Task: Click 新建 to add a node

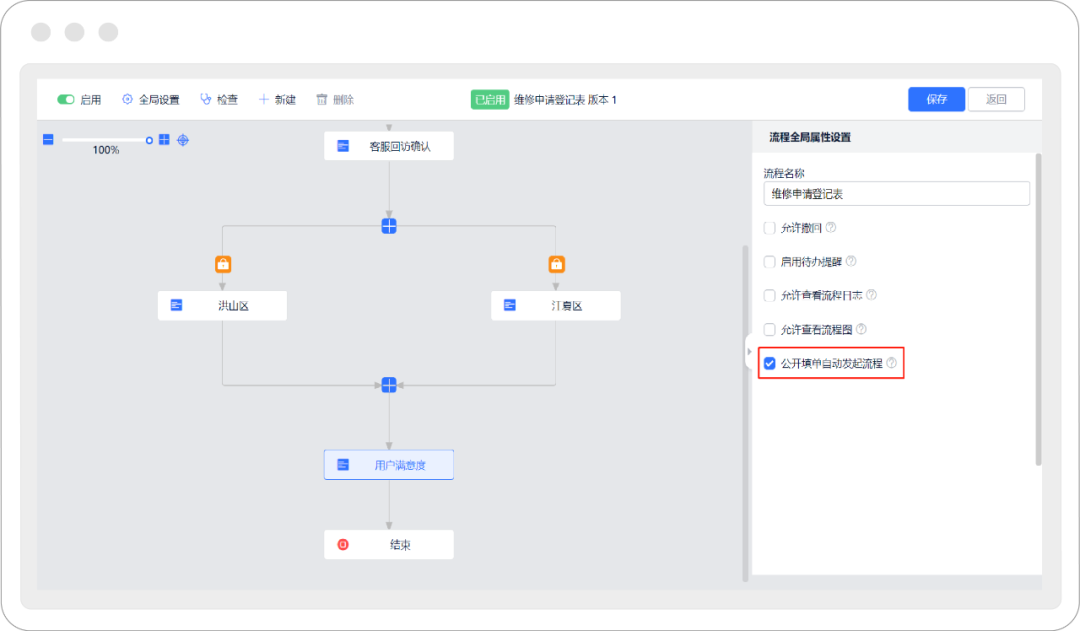Action: pyautogui.click(x=277, y=100)
